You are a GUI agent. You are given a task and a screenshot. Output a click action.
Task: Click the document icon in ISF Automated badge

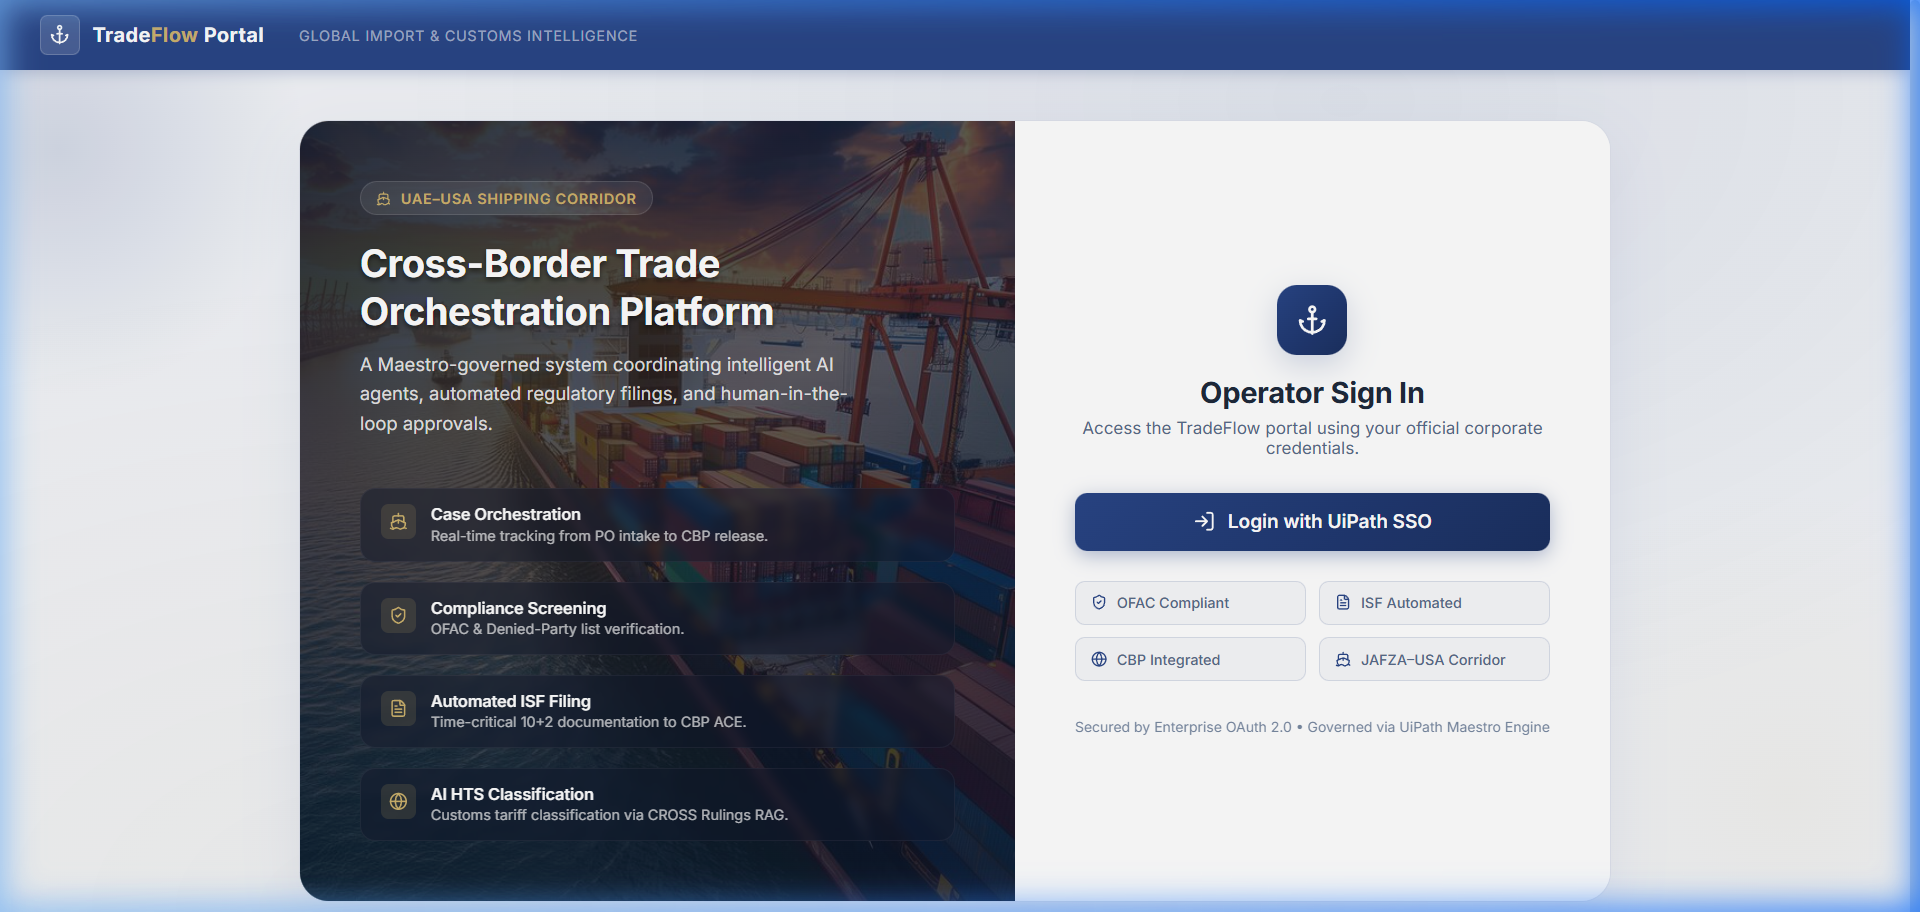(1343, 603)
